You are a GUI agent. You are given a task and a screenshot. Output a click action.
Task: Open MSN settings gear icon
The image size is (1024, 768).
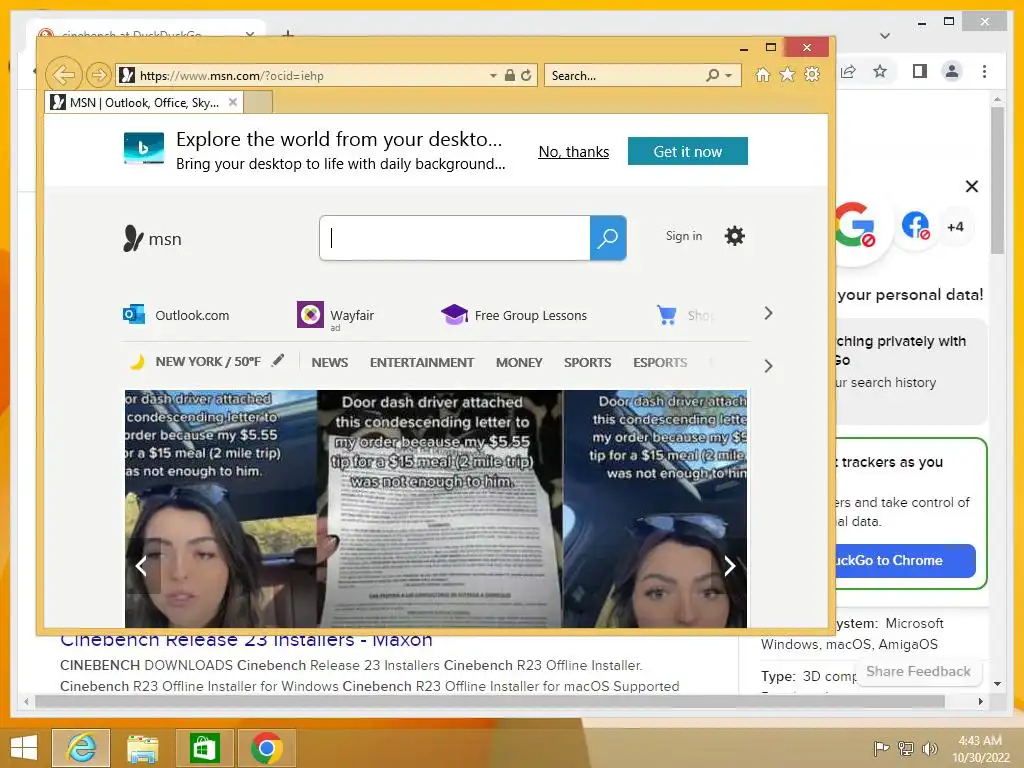click(735, 236)
